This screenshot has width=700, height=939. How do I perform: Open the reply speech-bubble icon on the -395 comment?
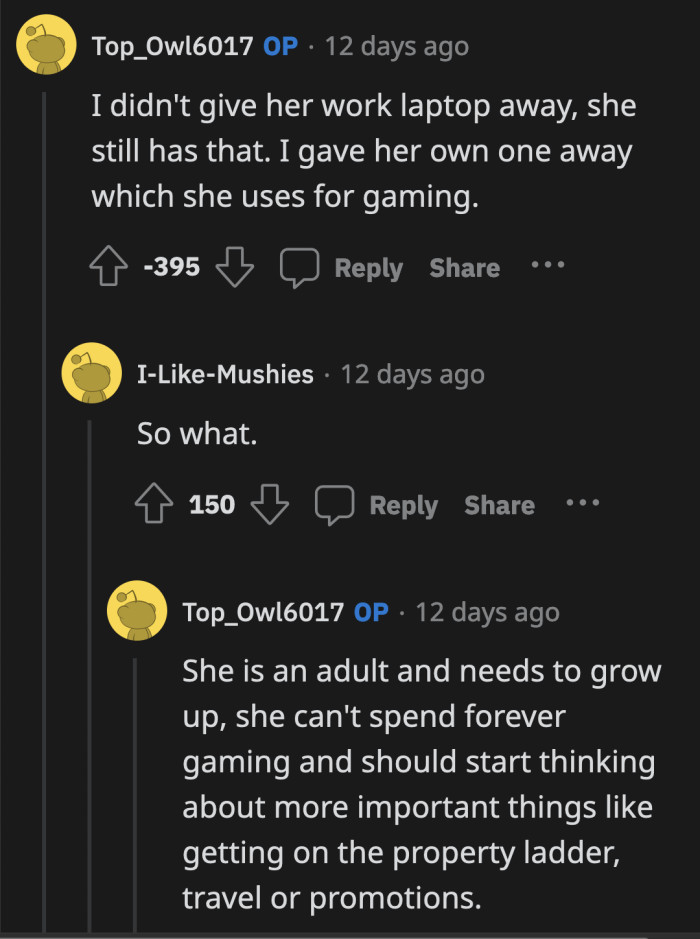click(301, 266)
